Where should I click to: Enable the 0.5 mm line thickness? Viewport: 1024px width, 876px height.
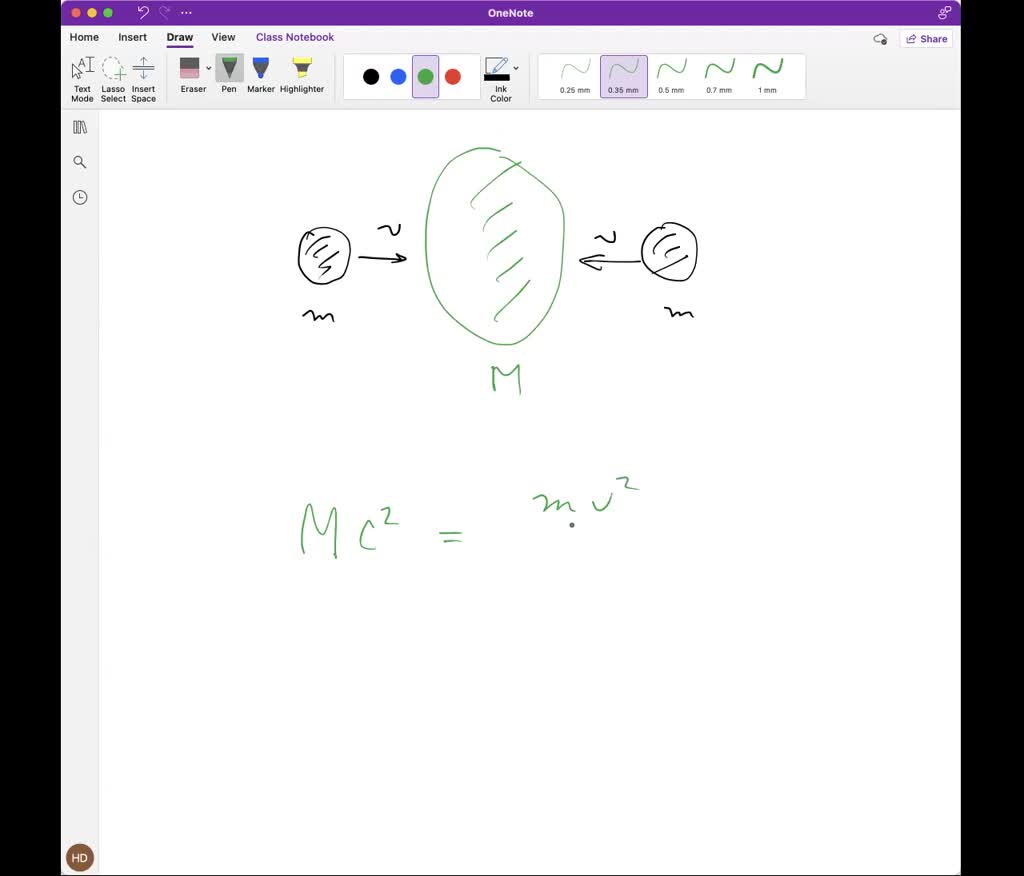[x=671, y=76]
